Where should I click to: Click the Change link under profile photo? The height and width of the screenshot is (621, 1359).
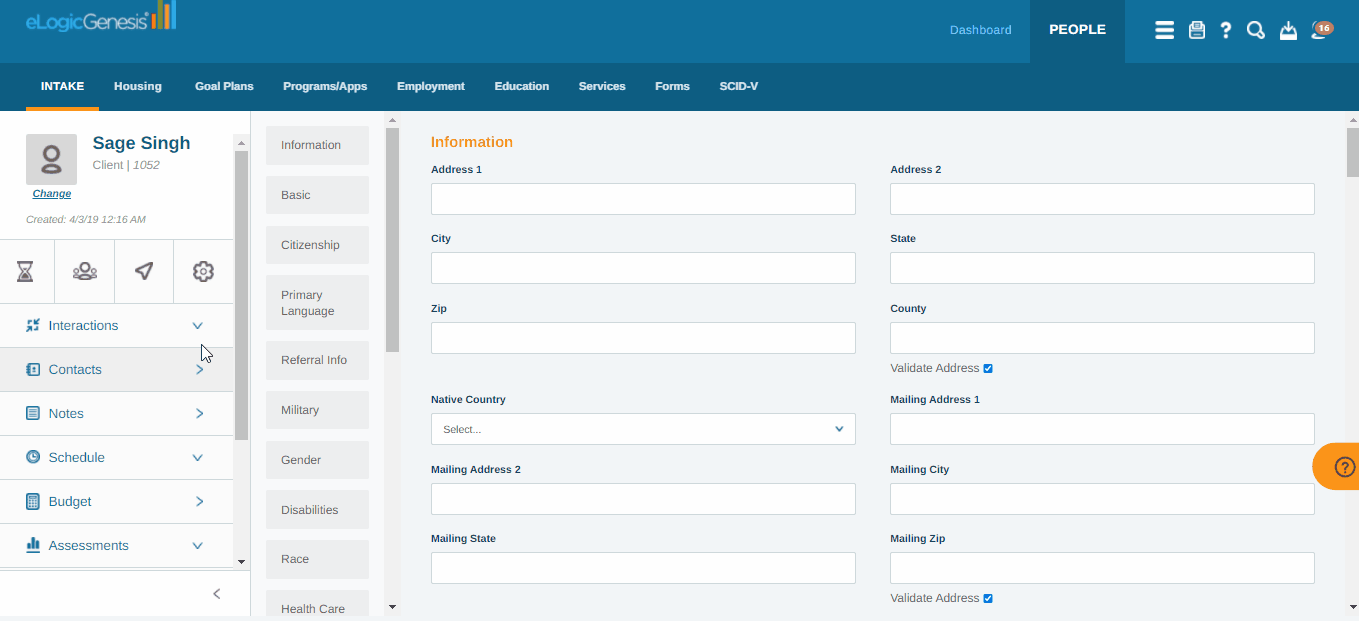click(x=51, y=193)
